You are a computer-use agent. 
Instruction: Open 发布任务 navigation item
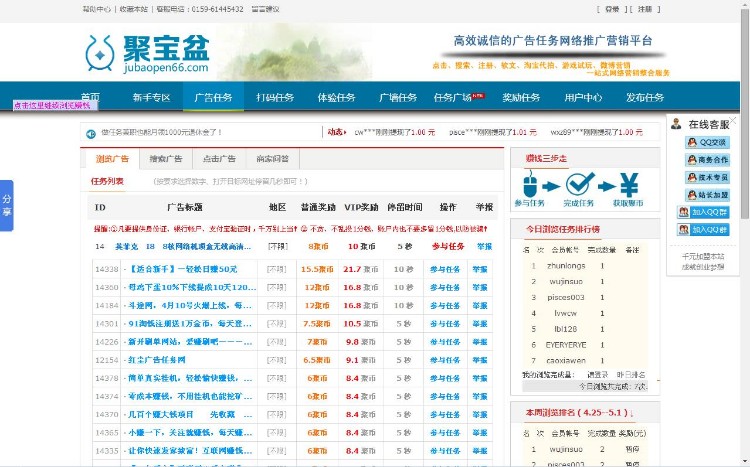coord(645,98)
